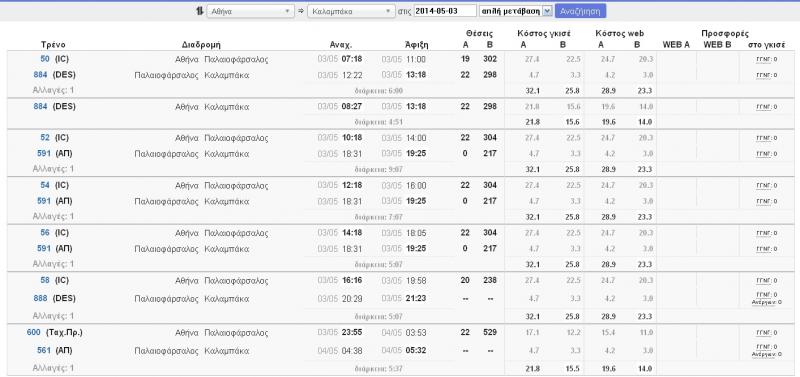The image size is (800, 377).
Task: Click Ανέργων: 0 offer in train 888 row
Action: click(767, 302)
